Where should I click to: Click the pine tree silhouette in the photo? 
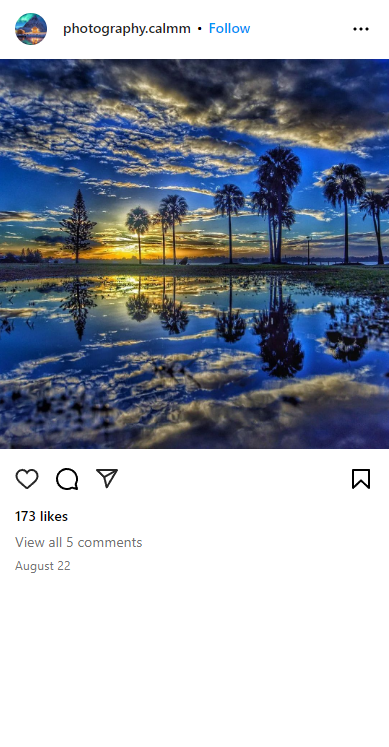(x=78, y=226)
